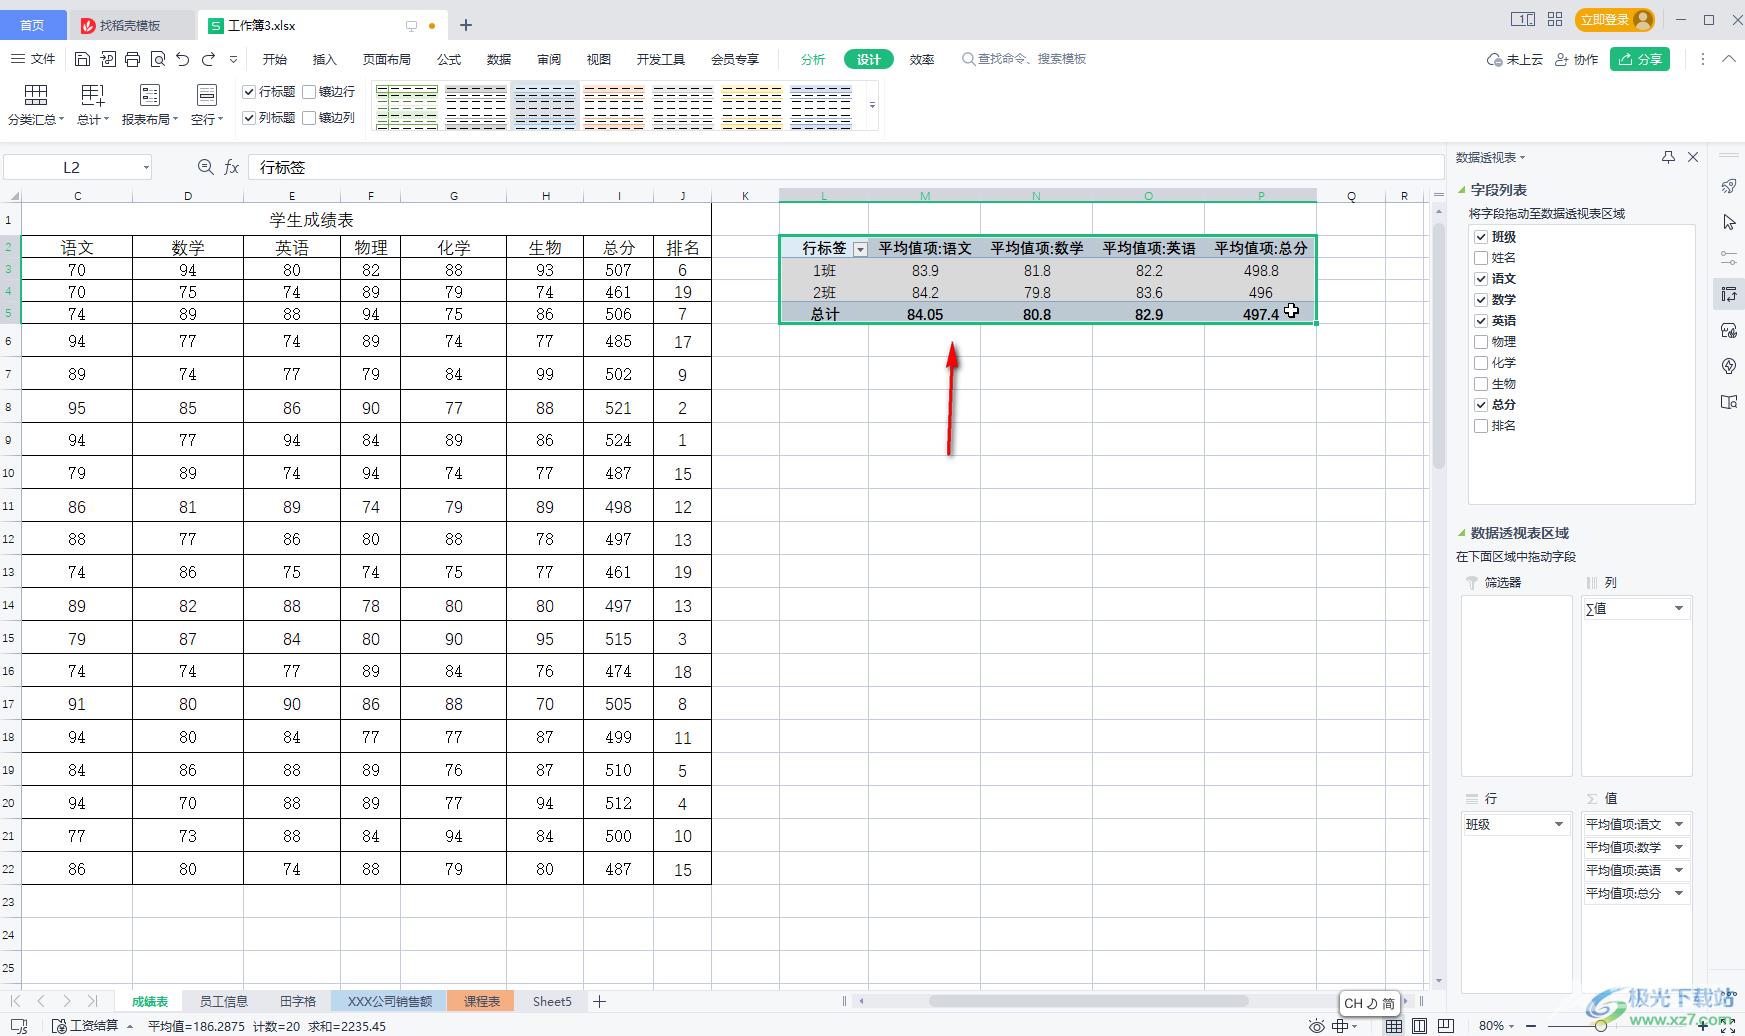Screen dimensions: 1745x1036
Task: Click the Save icon in quick toolbar
Action: click(83, 60)
